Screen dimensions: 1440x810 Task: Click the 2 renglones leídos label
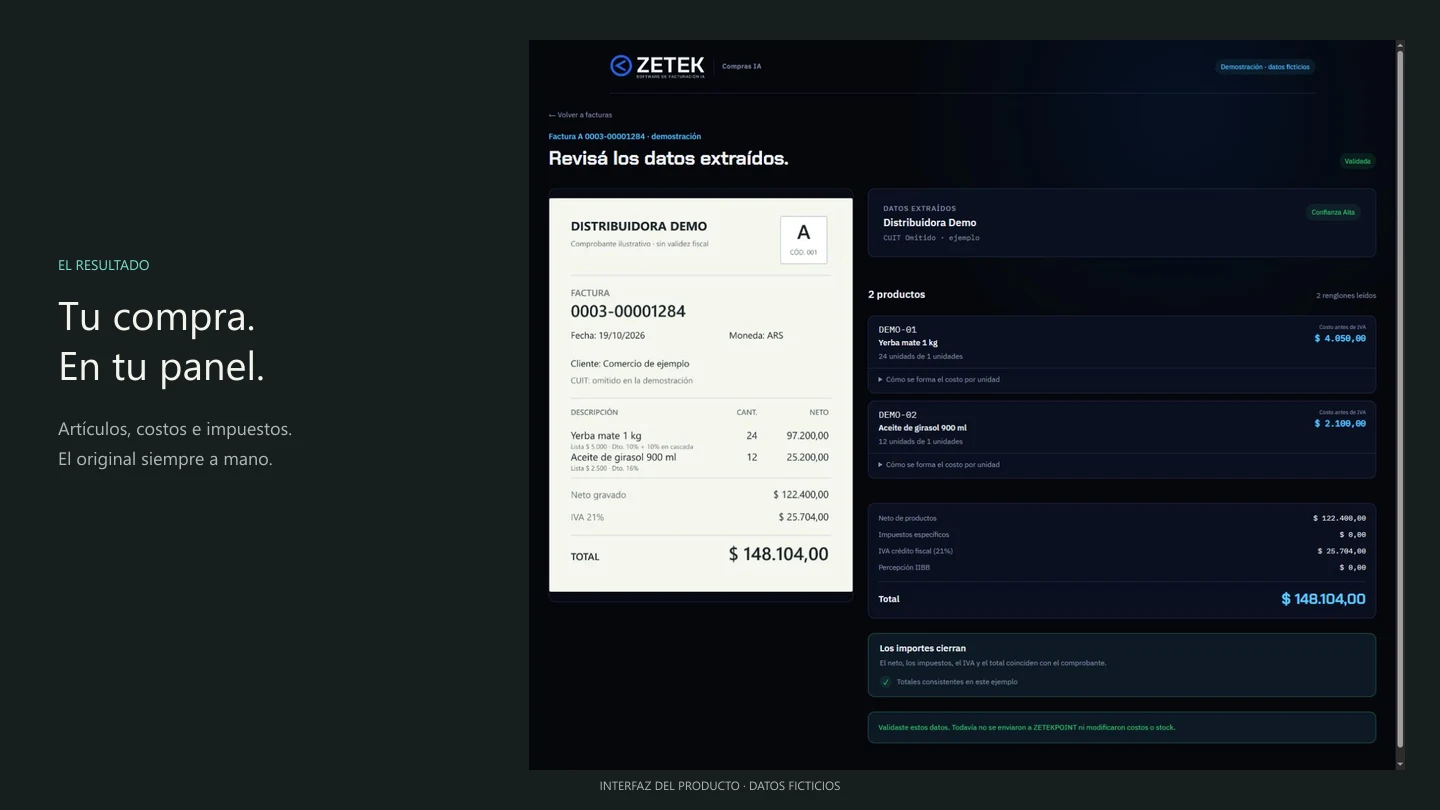point(1346,296)
